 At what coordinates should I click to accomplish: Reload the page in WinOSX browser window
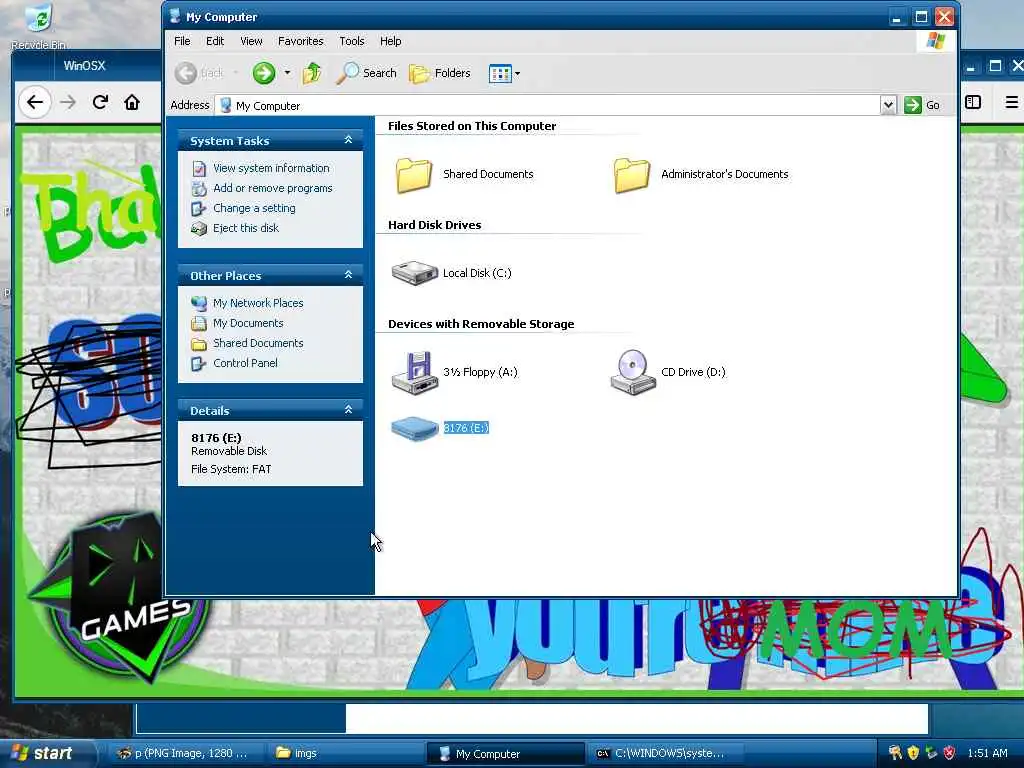point(100,102)
